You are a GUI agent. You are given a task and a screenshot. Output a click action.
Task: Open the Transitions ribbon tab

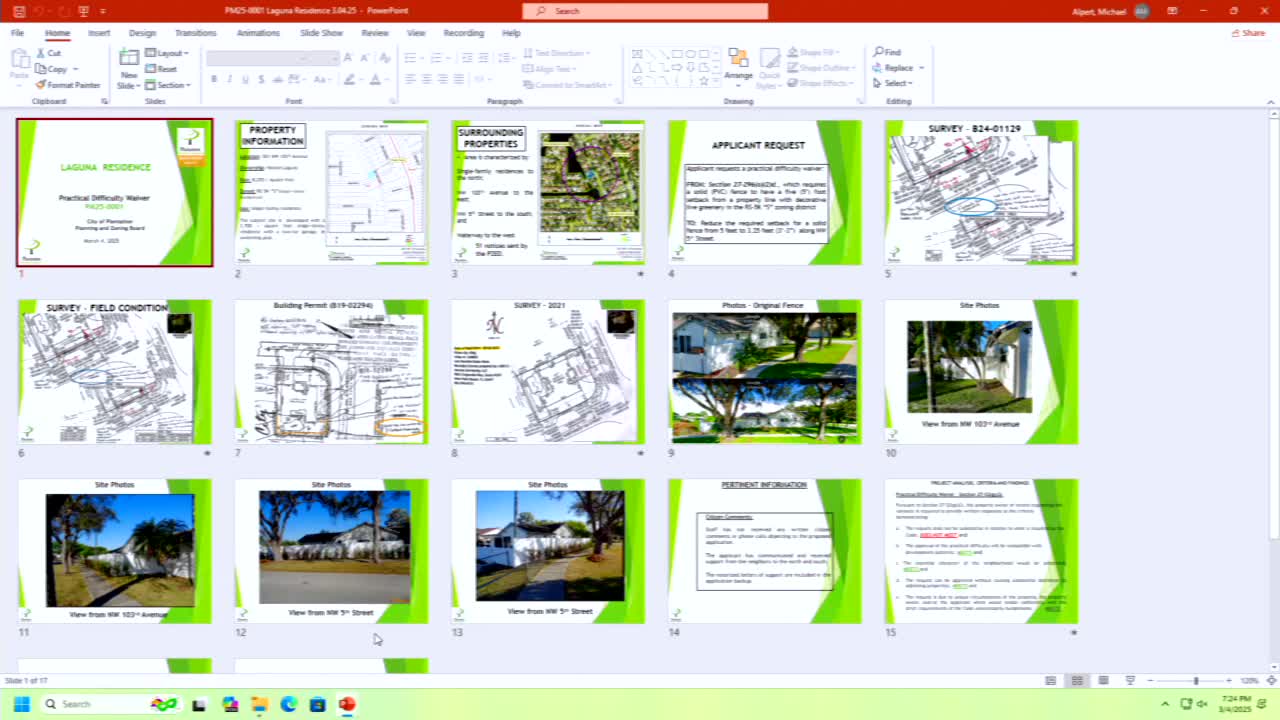(196, 33)
